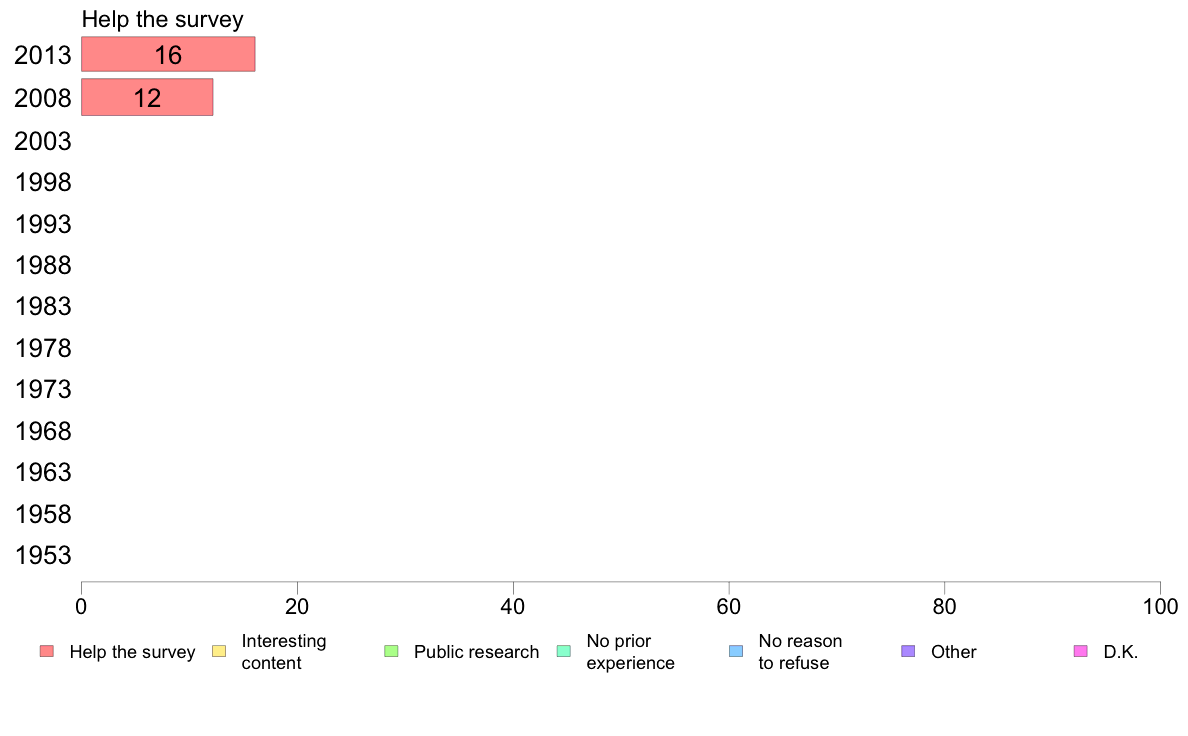Click the green Public research legend swatch
The image size is (1188, 736).
[391, 651]
